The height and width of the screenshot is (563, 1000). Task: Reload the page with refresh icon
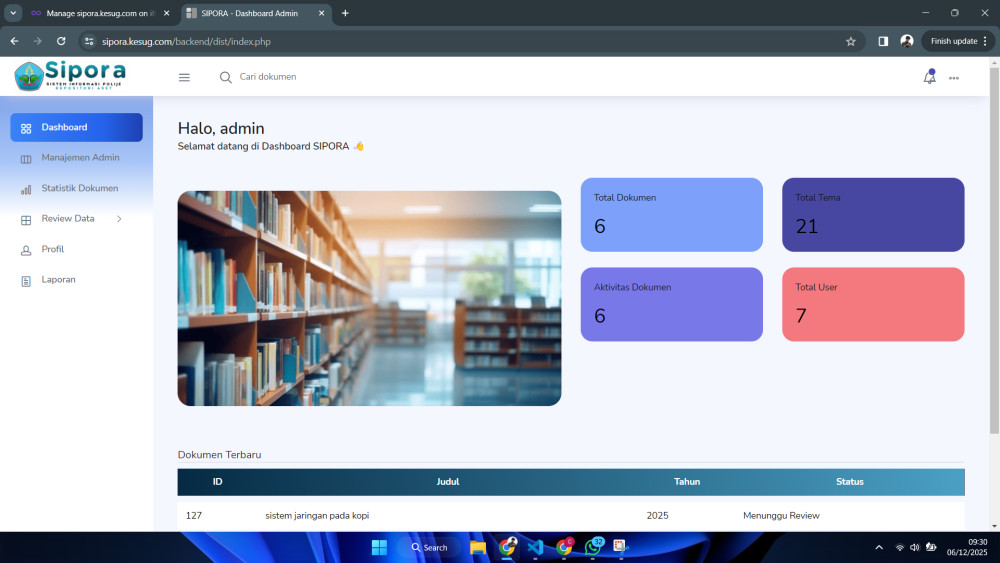click(61, 41)
